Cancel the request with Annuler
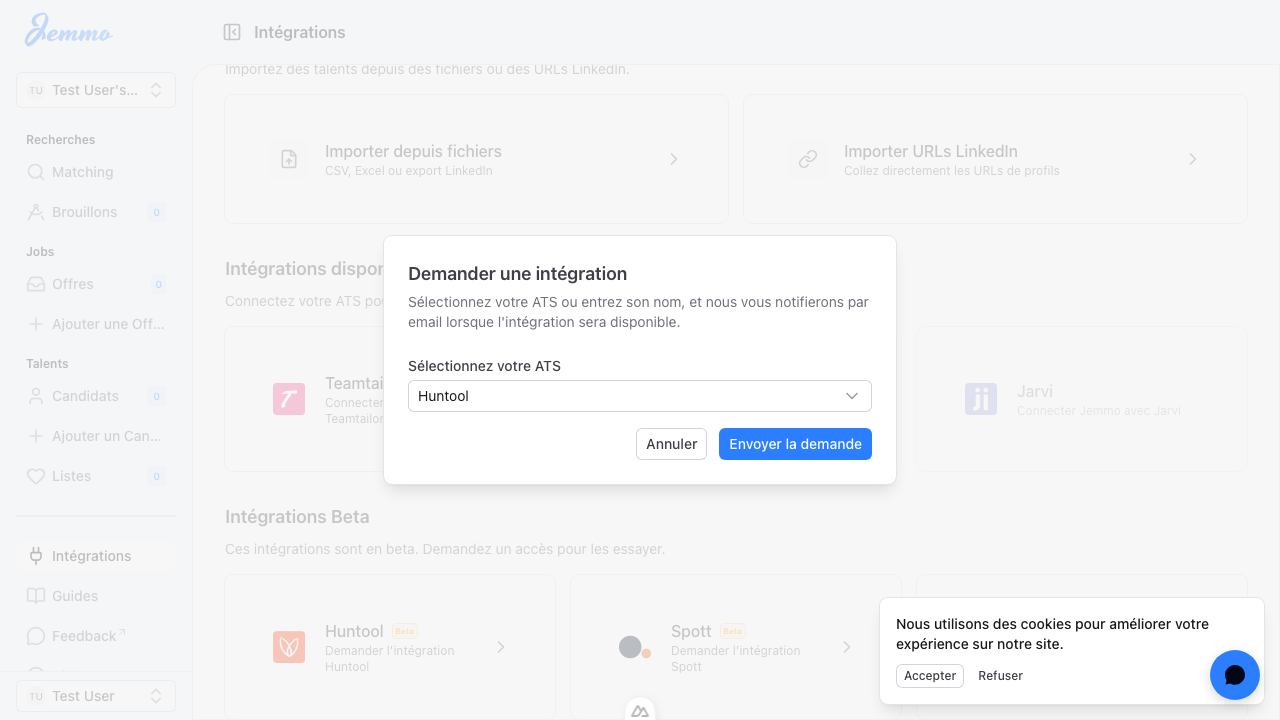Screen dimensions: 1280x720 (671, 444)
